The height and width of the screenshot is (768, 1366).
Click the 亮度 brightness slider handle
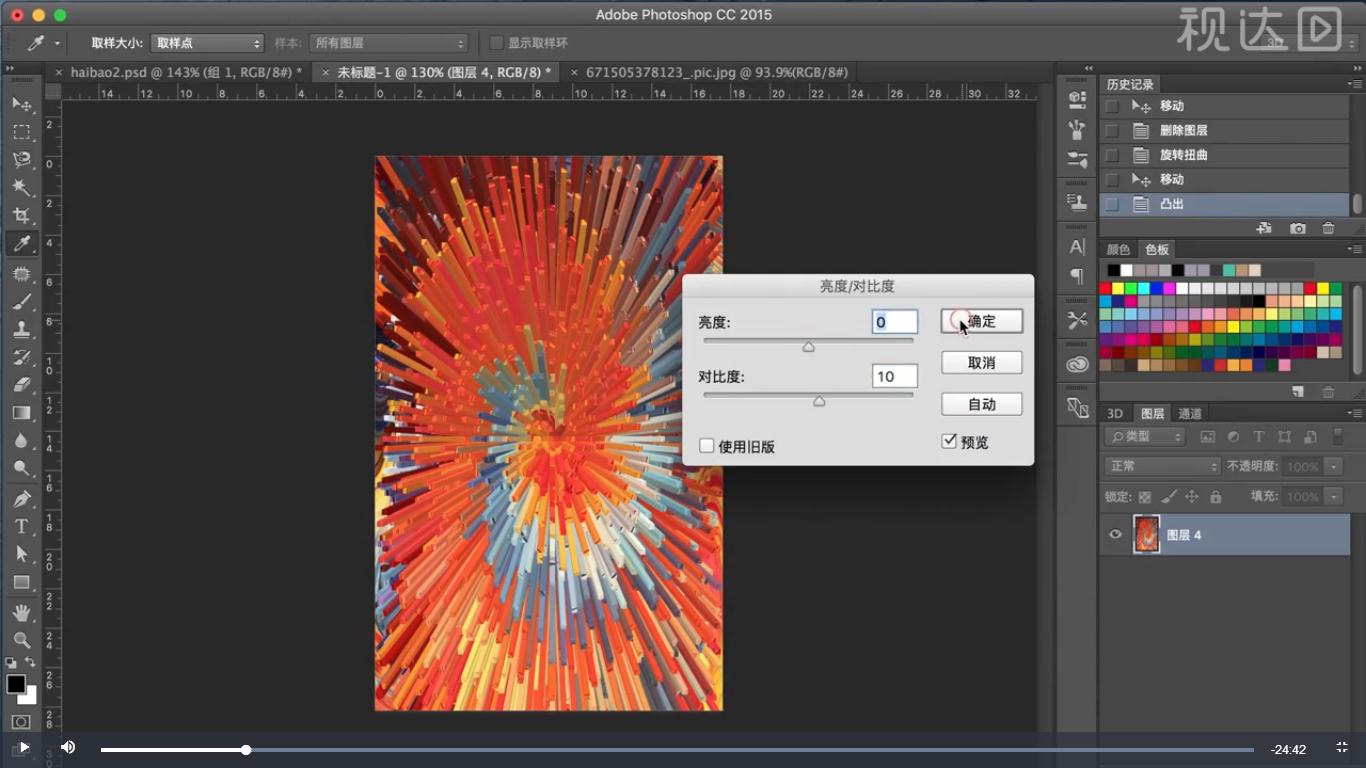coord(809,347)
